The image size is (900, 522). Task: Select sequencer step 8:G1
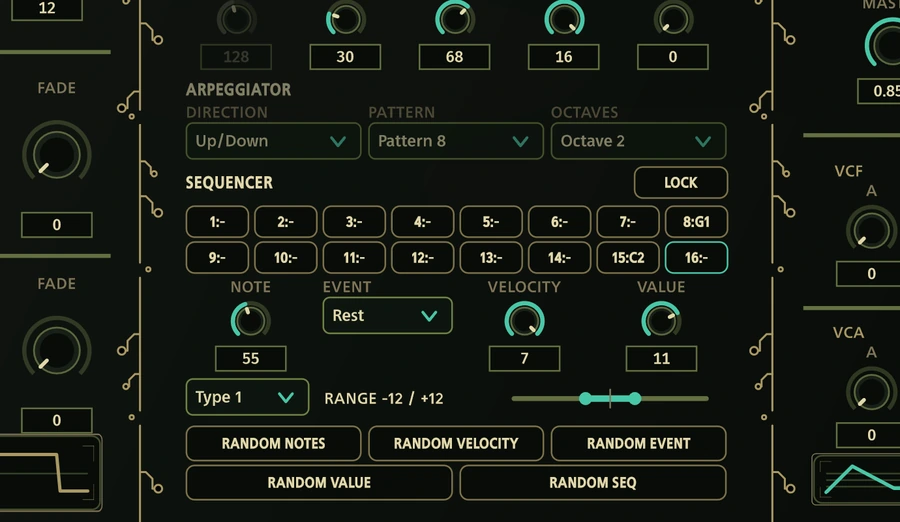pyautogui.click(x=696, y=222)
